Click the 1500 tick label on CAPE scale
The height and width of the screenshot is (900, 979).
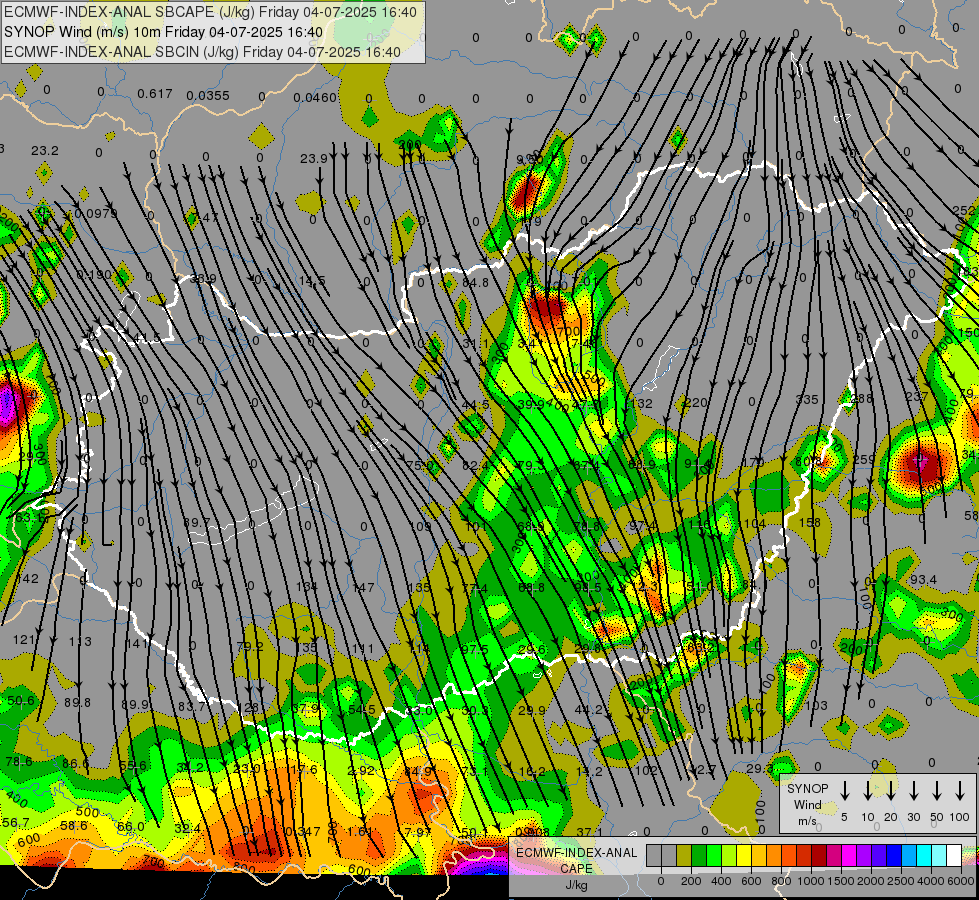click(841, 881)
